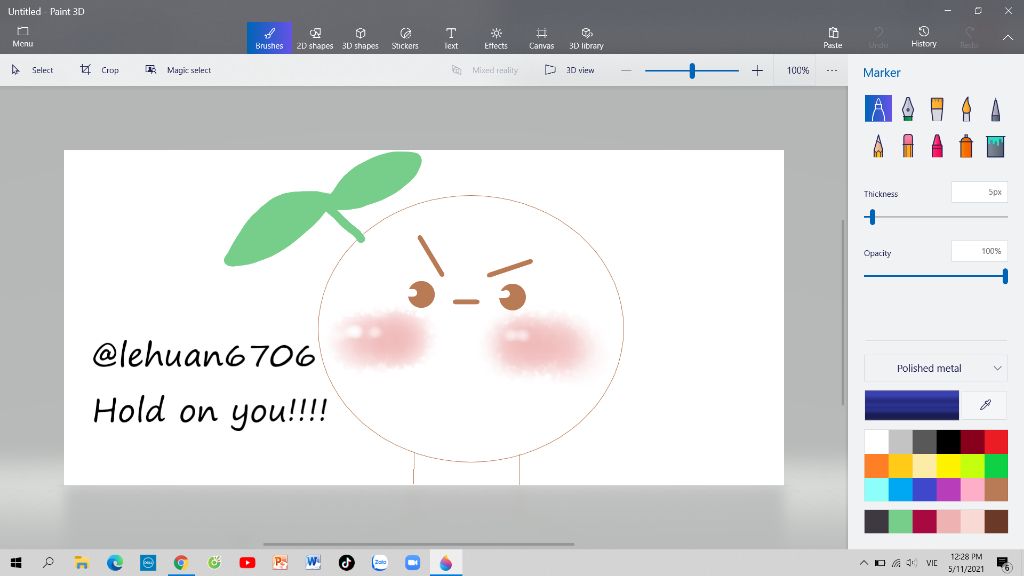This screenshot has height=576, width=1024.
Task: Activate the Fill bucket tool
Action: coord(995,146)
